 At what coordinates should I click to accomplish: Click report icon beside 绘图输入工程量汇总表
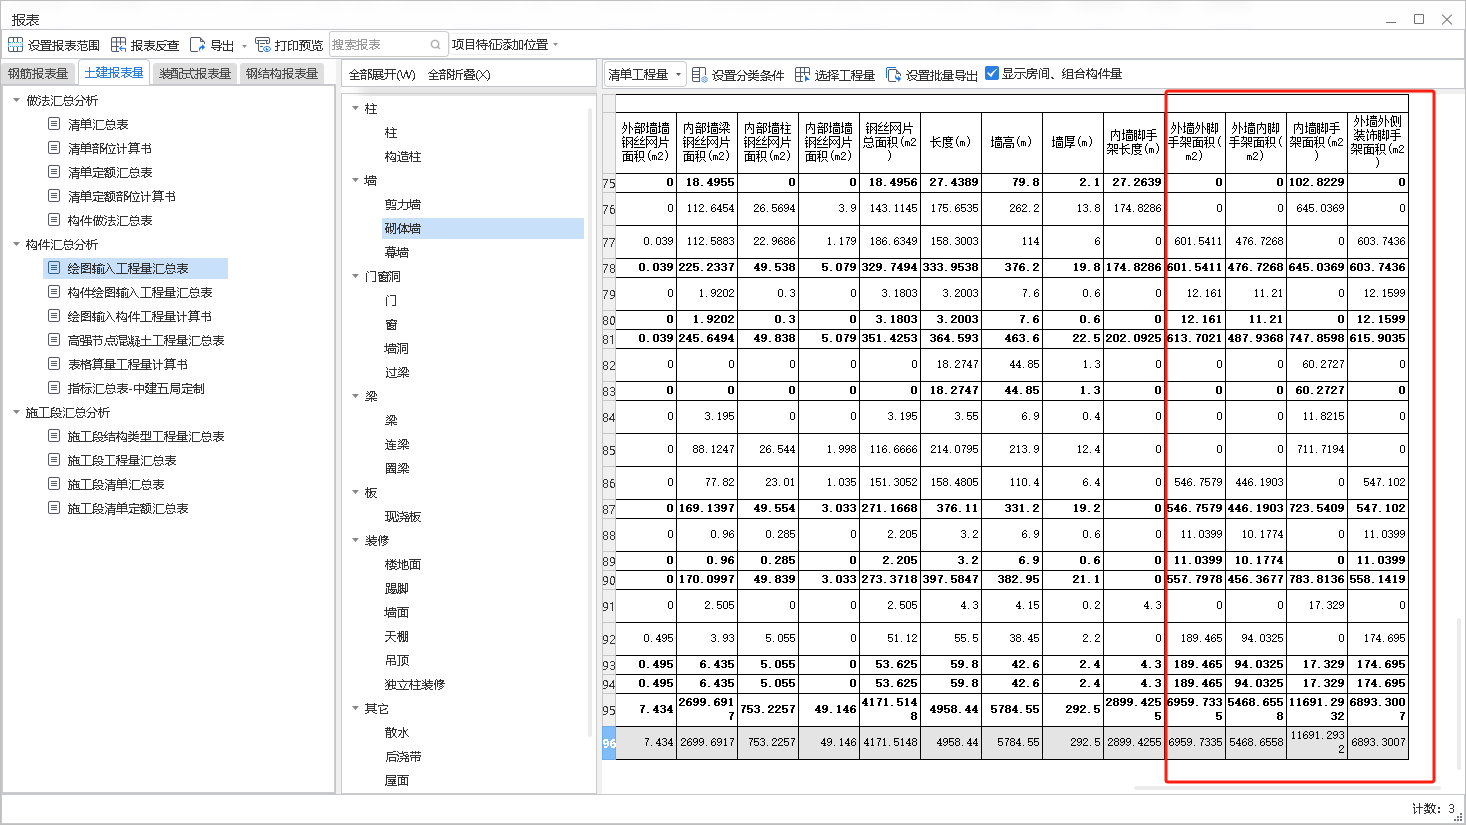[54, 268]
